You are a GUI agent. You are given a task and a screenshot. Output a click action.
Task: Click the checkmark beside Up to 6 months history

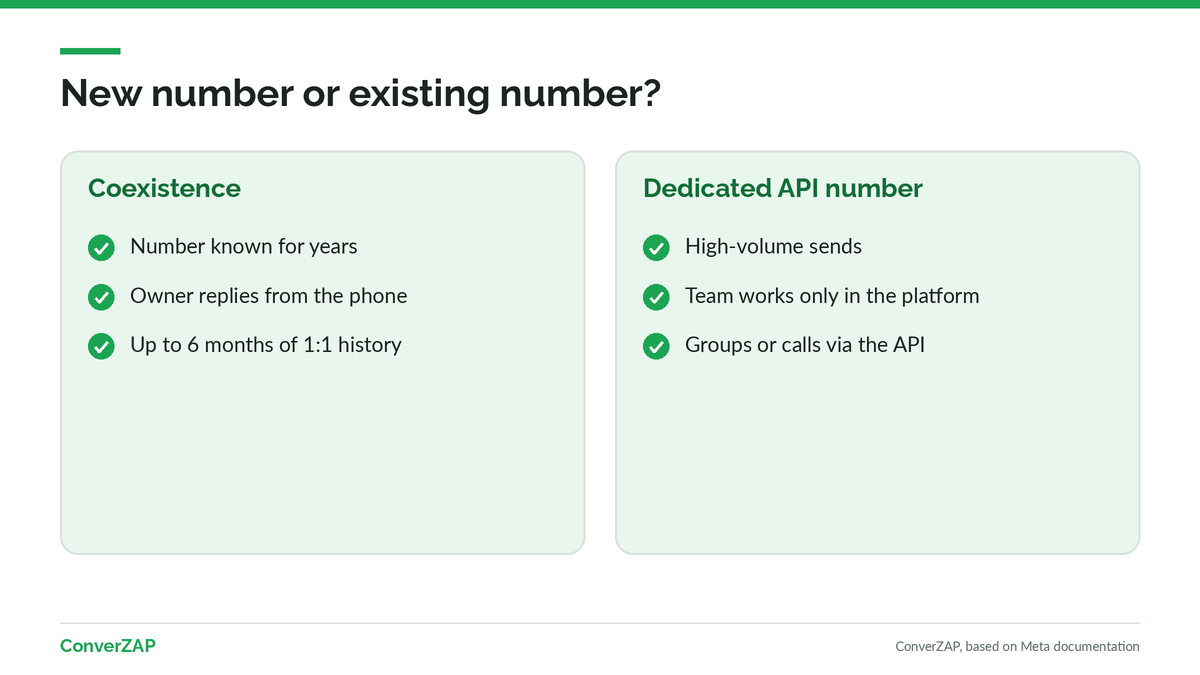(x=101, y=346)
